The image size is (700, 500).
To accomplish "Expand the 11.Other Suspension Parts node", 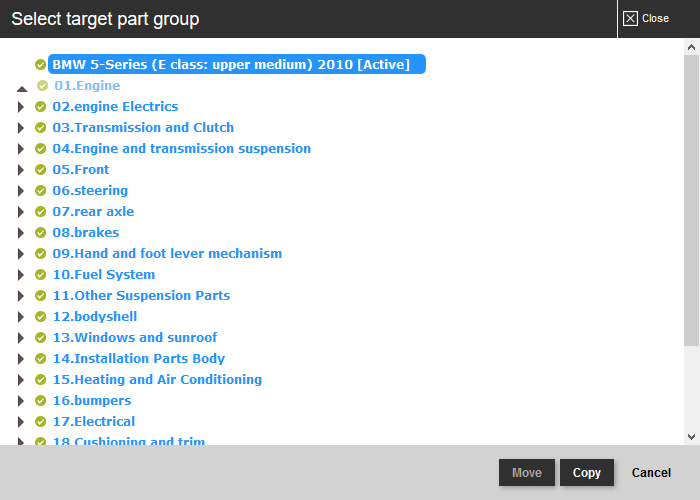I will tap(21, 296).
